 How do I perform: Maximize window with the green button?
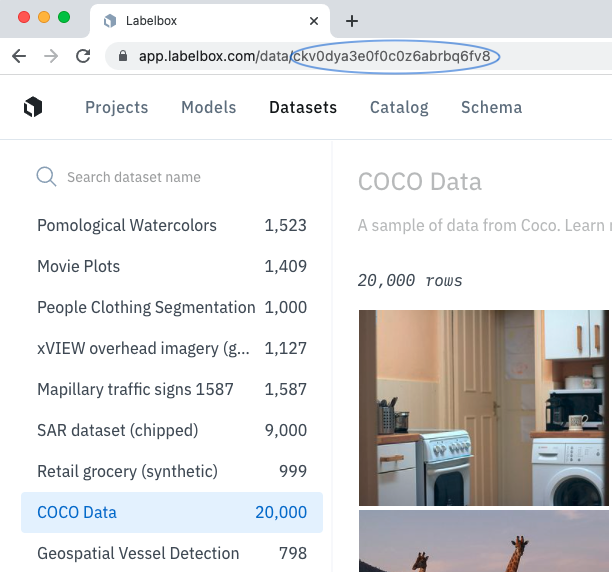64,17
